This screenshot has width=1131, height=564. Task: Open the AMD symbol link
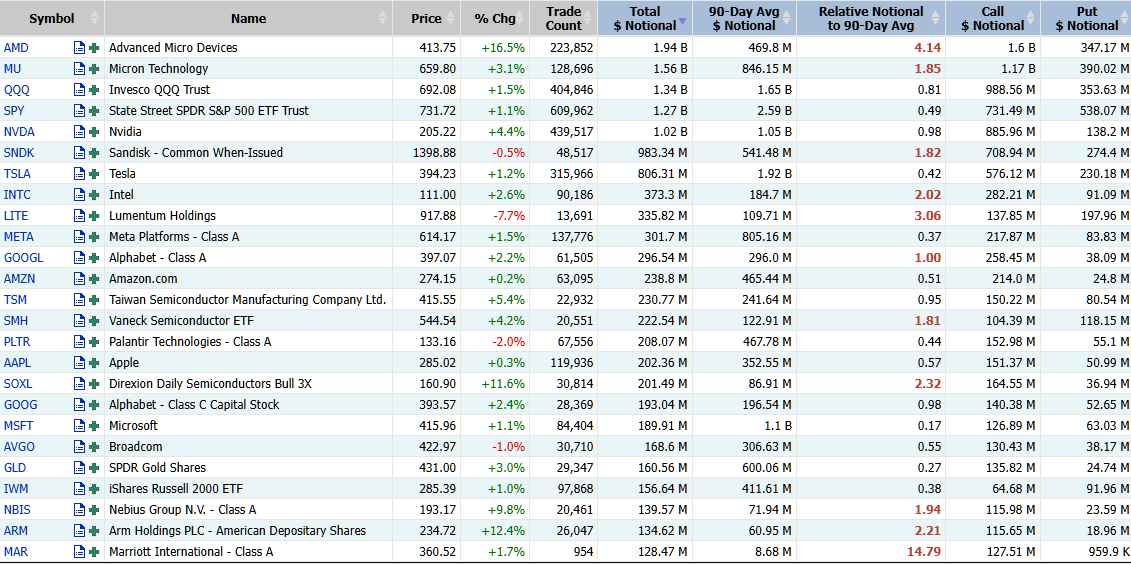point(16,48)
